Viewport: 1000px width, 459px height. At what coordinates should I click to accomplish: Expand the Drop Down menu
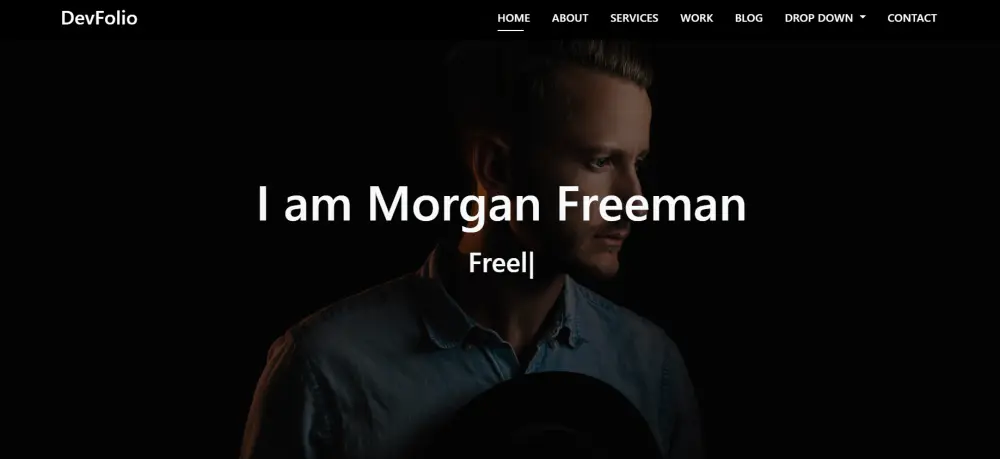click(x=825, y=18)
